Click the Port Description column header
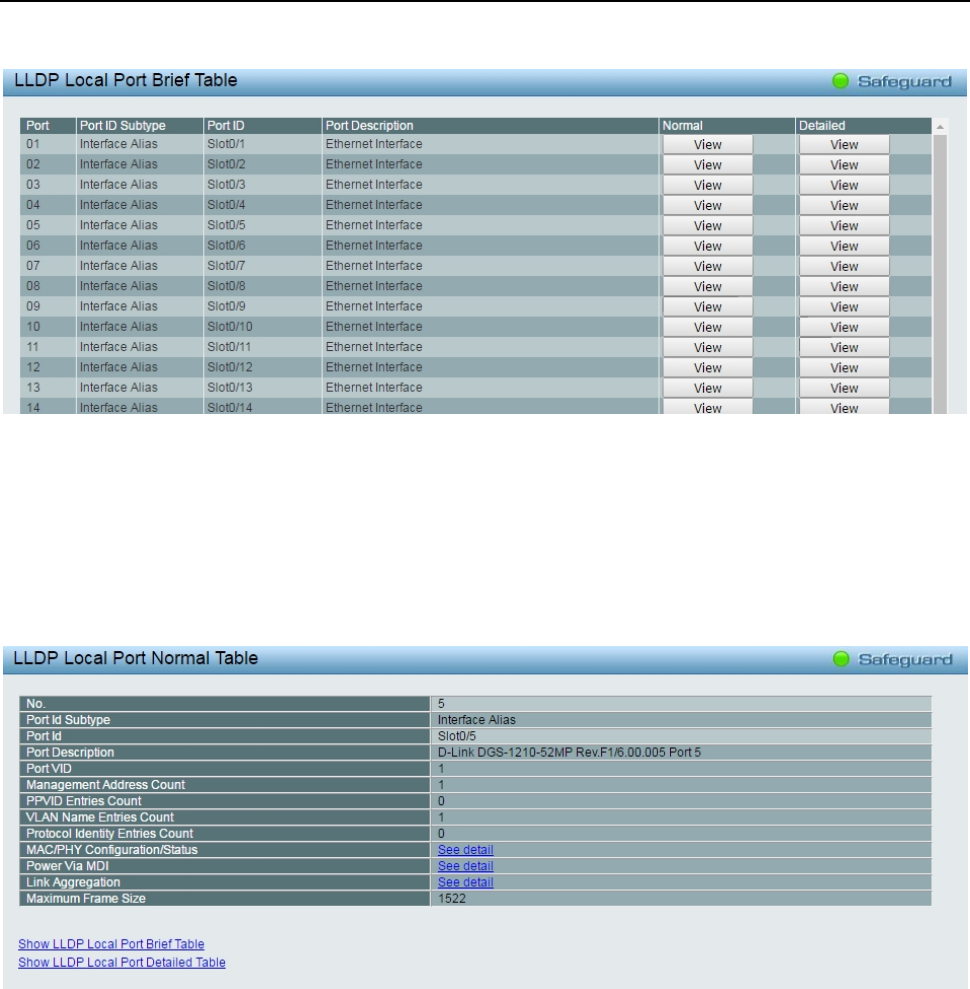 pos(490,126)
